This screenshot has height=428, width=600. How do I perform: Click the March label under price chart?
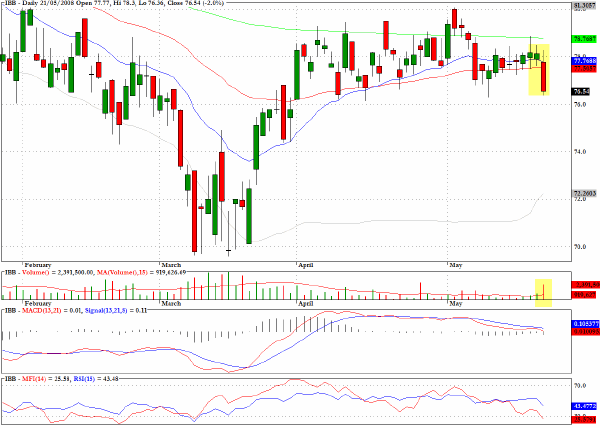point(171,265)
